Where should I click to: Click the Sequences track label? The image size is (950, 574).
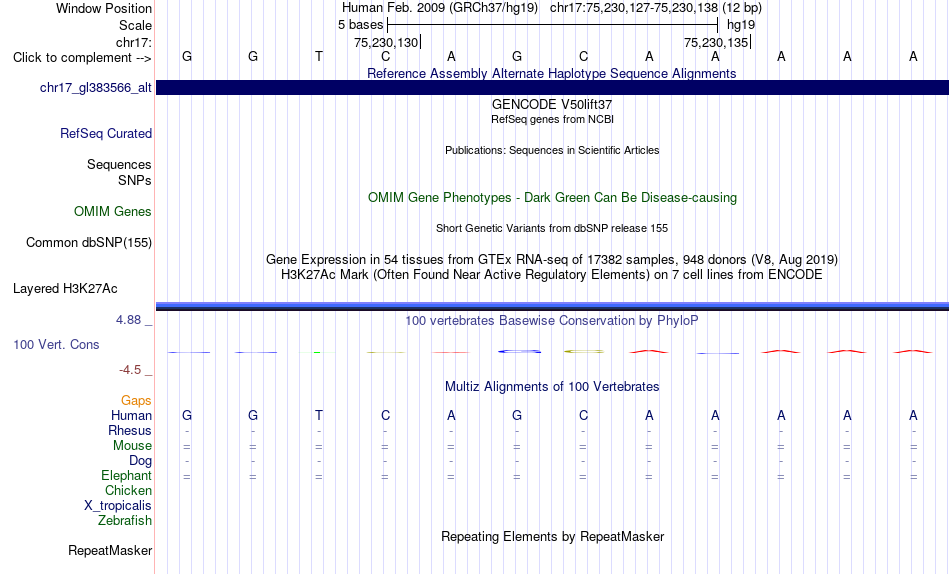(x=119, y=164)
